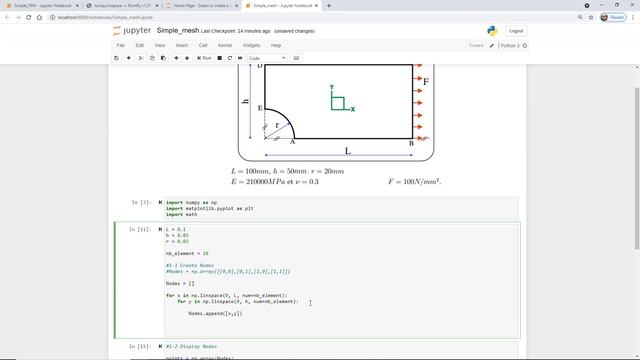Click the plate diagram image
Screen dimensions: 640x360
pos(336,113)
